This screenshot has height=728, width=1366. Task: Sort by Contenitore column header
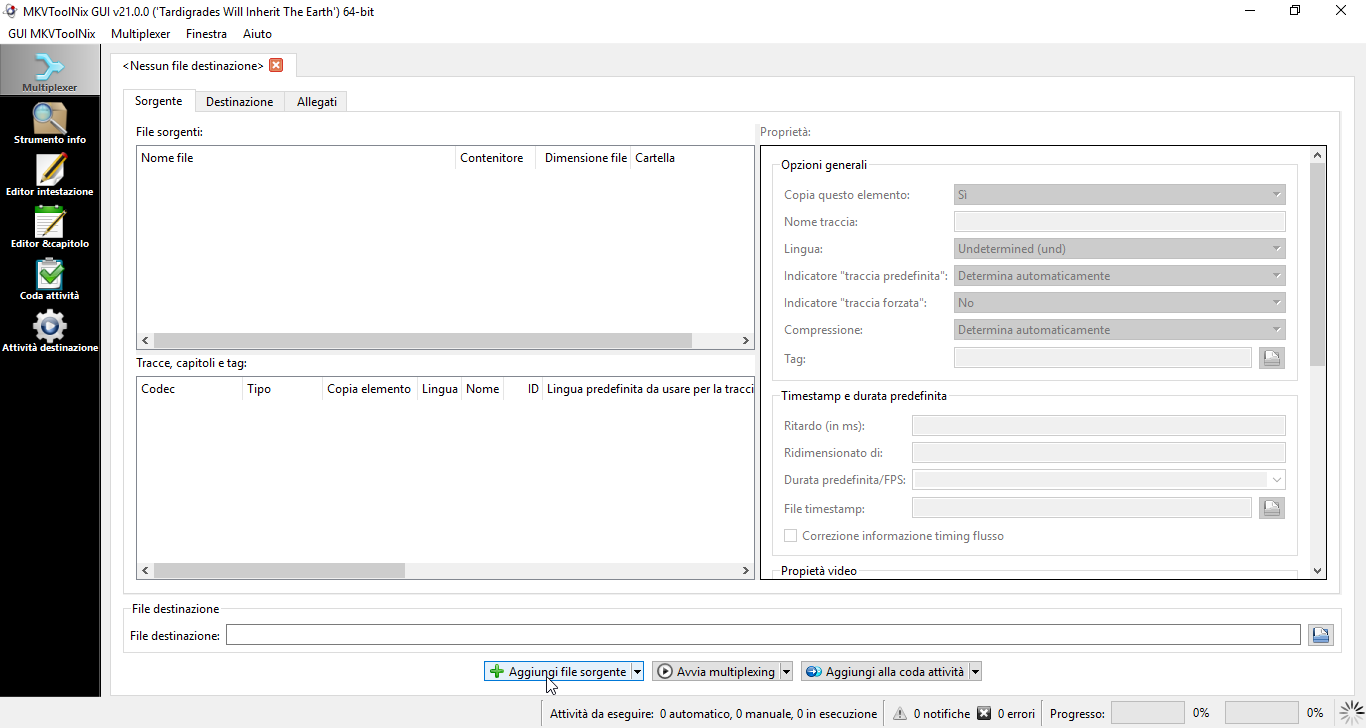click(495, 158)
